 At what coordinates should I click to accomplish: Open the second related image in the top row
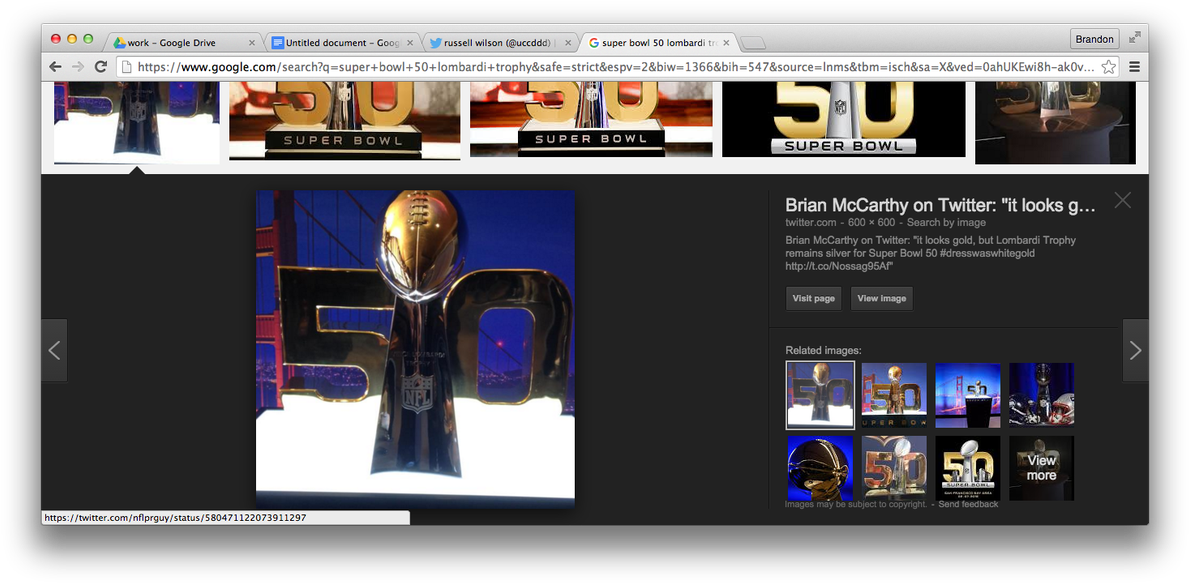pyautogui.click(x=894, y=395)
